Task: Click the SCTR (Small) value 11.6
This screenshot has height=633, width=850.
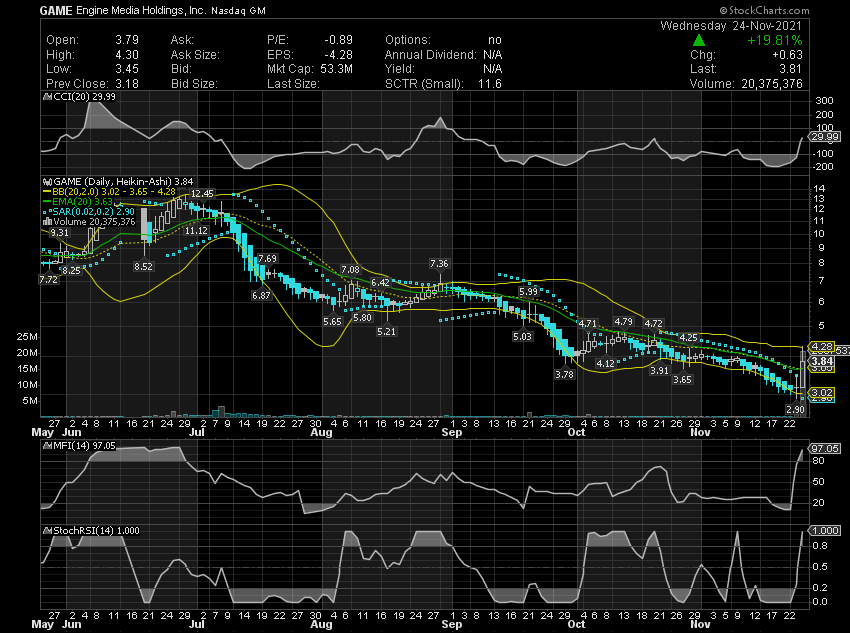Action: point(490,83)
